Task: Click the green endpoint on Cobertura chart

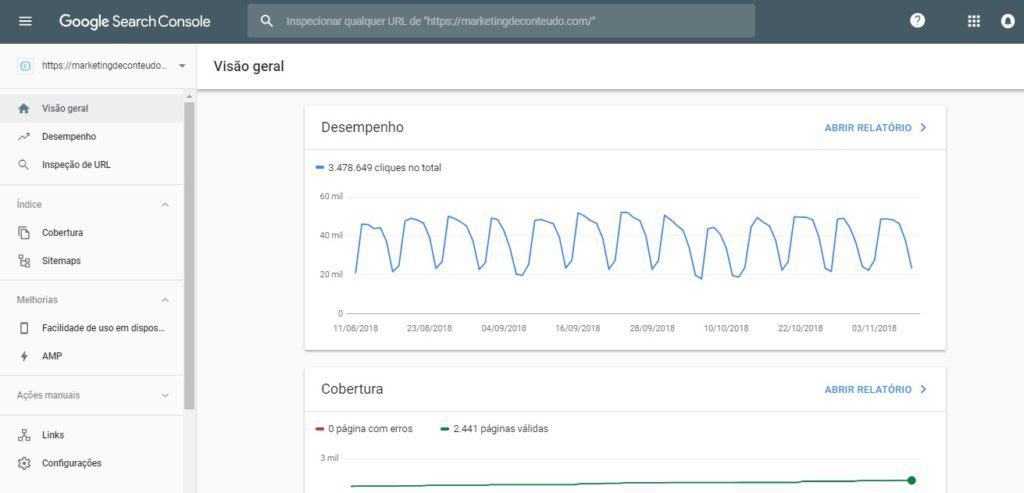Action: [912, 481]
